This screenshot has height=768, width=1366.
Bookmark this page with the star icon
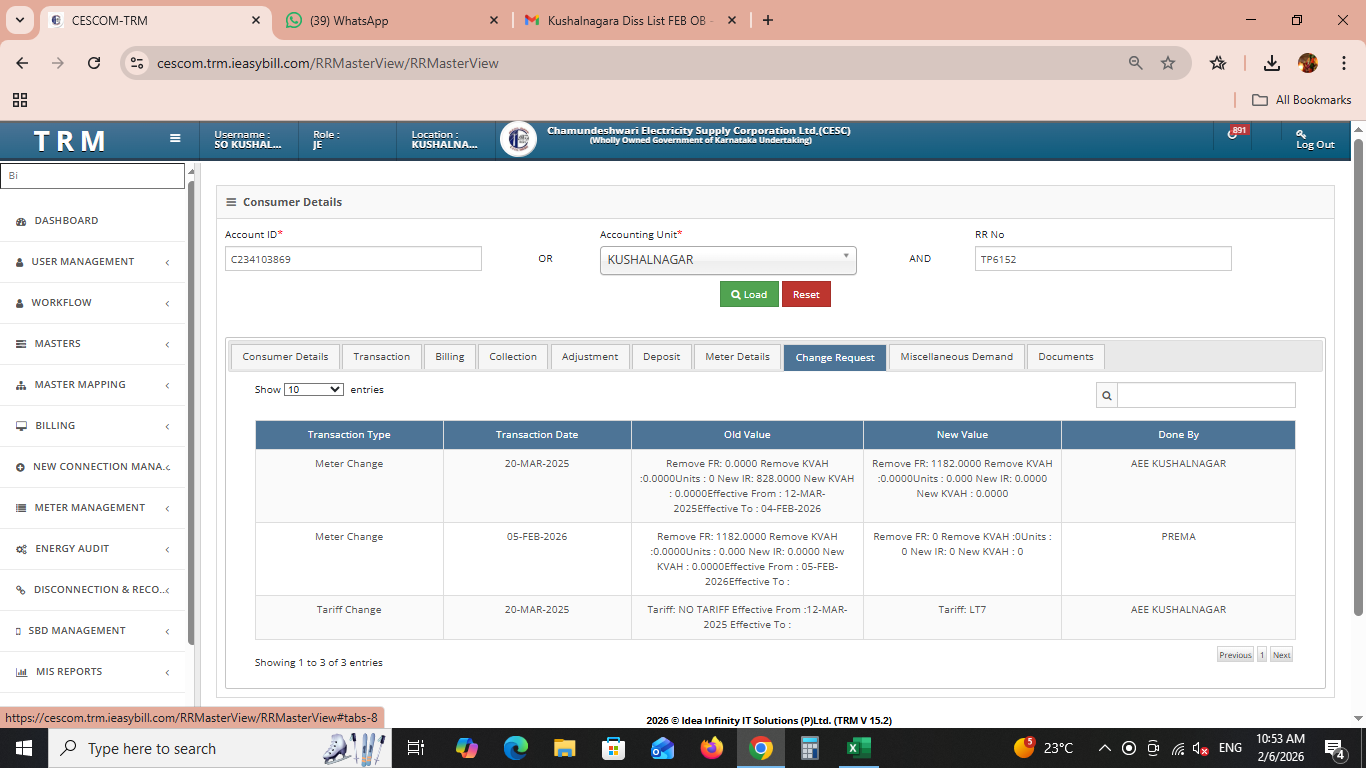point(1168,63)
